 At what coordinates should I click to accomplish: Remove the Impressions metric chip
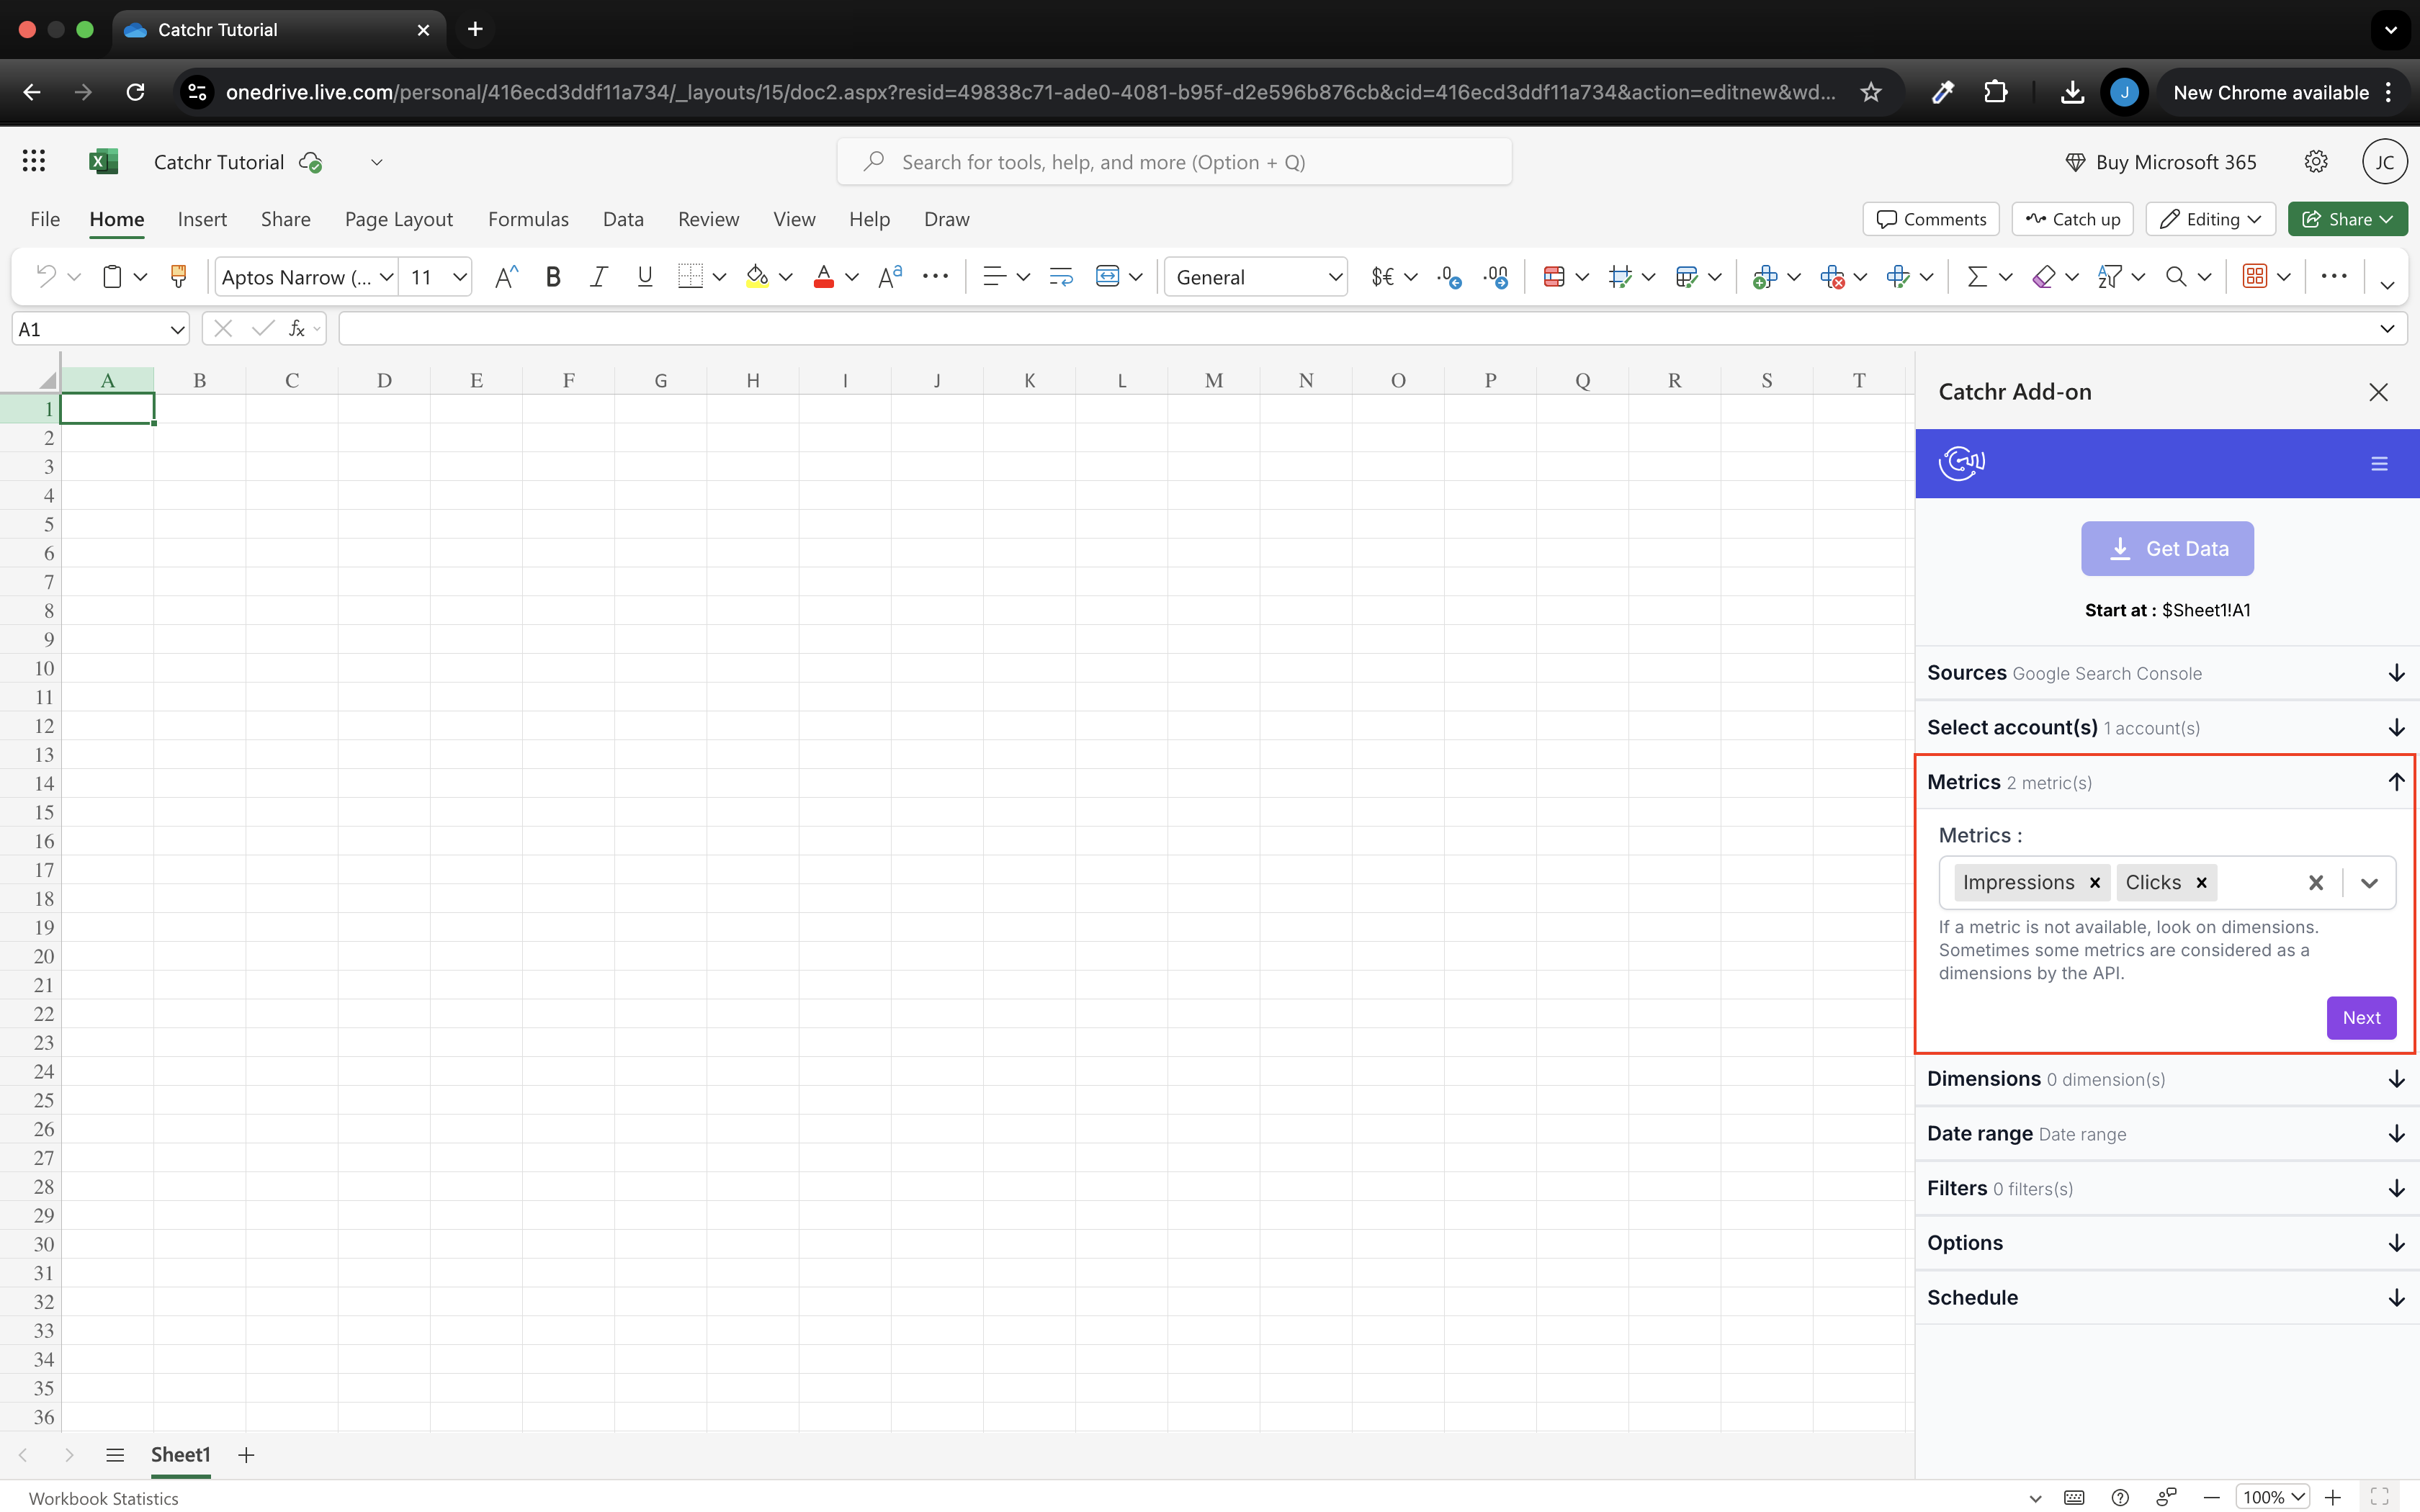point(2095,883)
